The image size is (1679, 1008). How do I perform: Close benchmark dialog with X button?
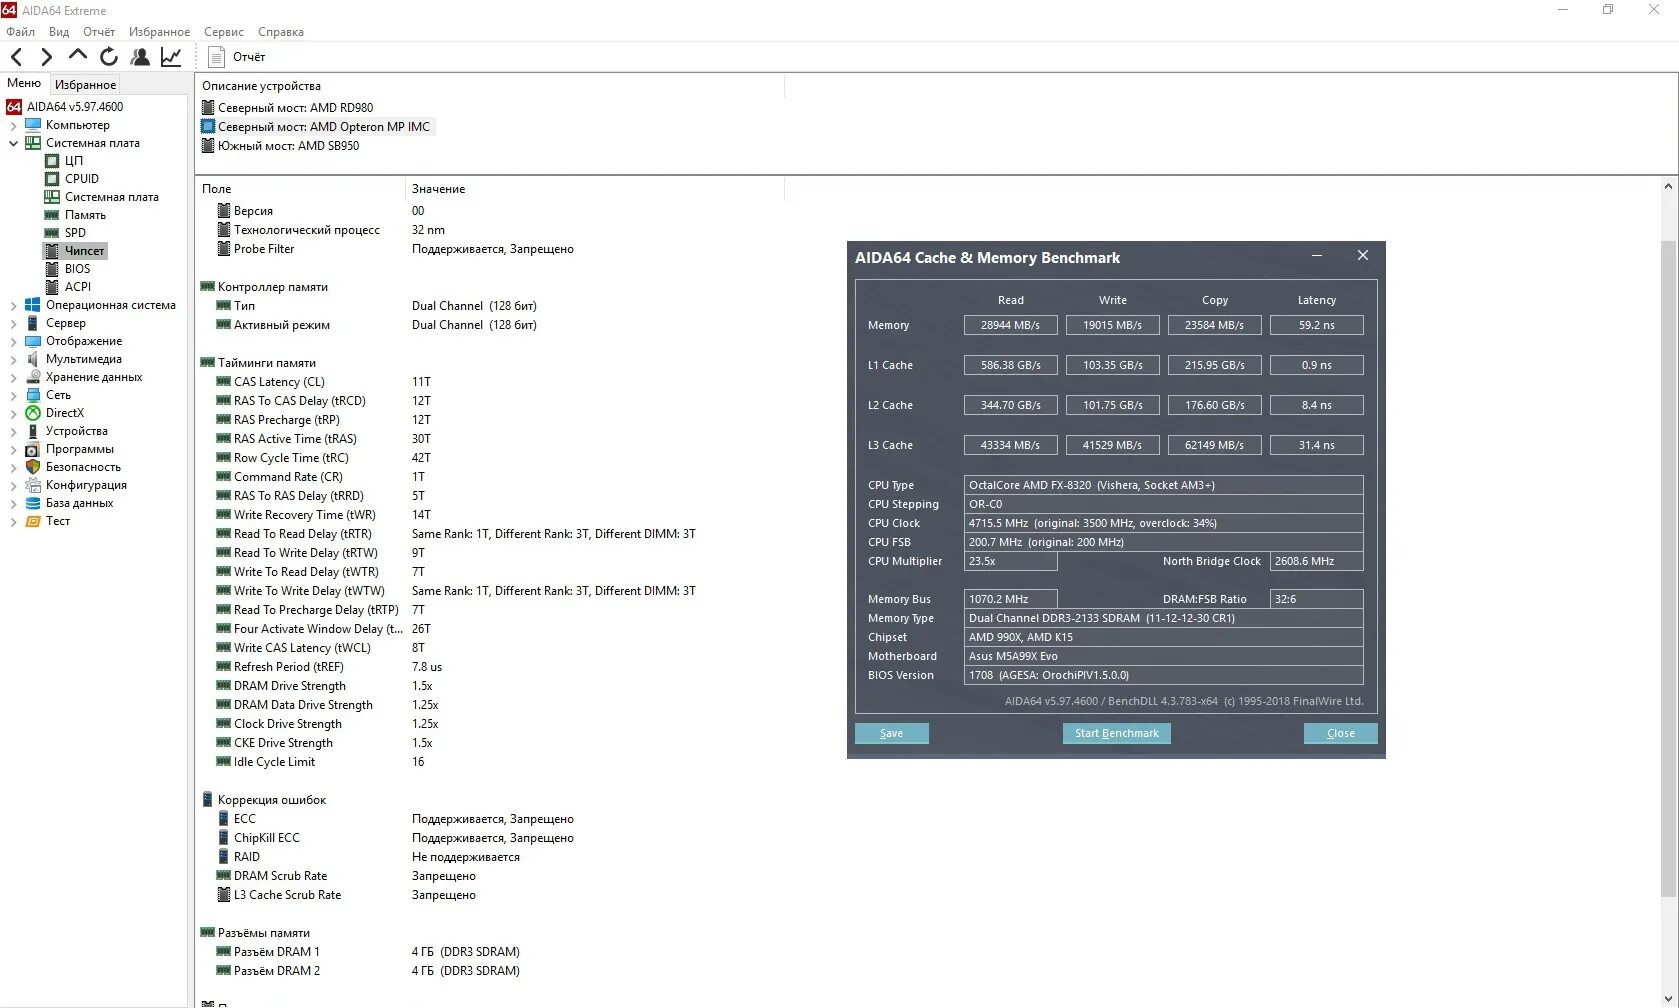click(1363, 256)
